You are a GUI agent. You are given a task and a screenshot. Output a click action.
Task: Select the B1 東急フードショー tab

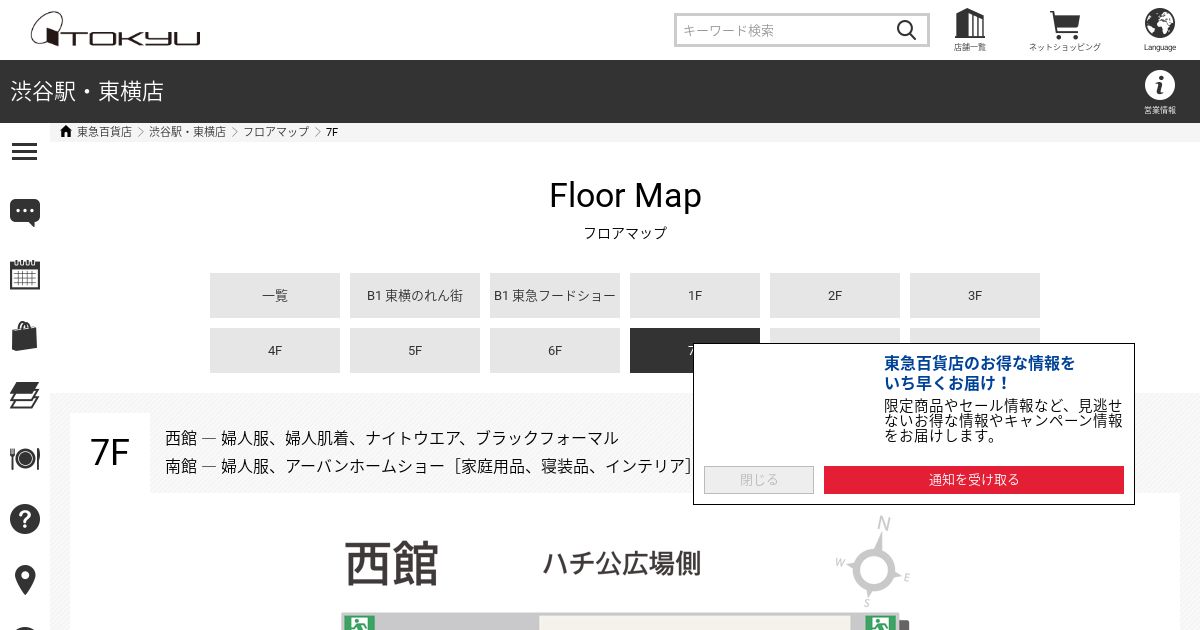click(555, 295)
